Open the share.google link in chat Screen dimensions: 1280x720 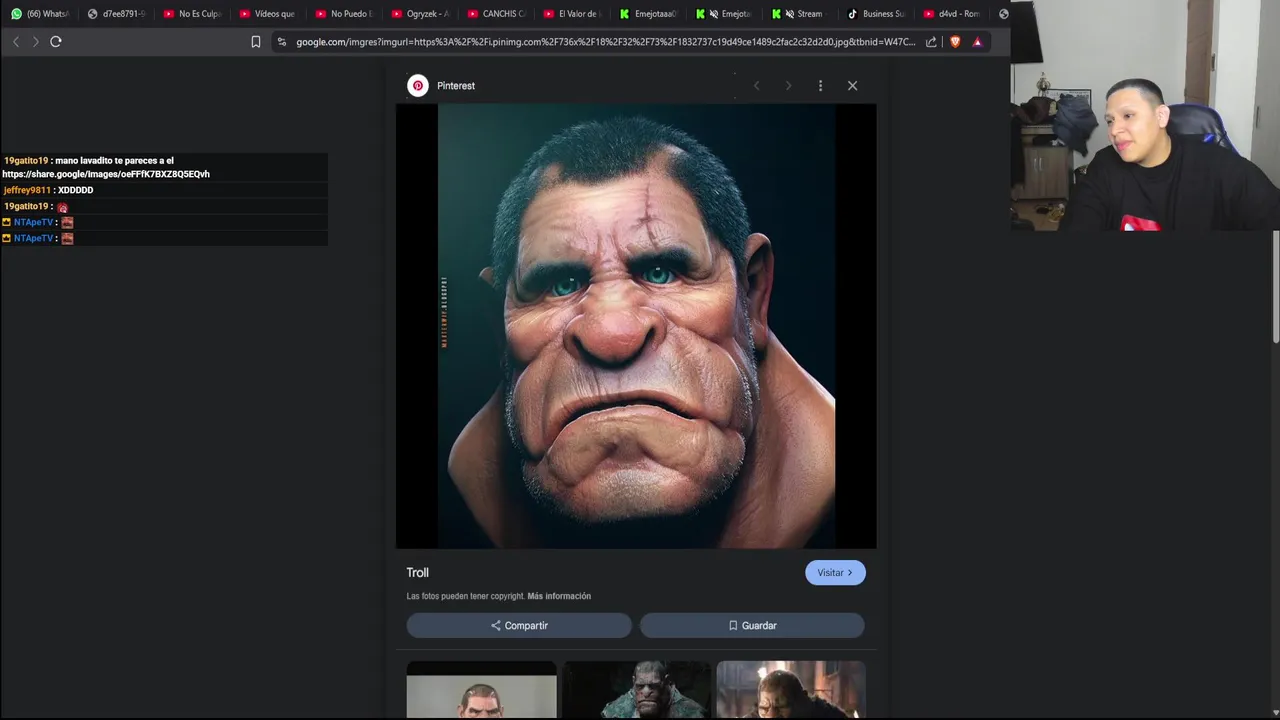(106, 174)
